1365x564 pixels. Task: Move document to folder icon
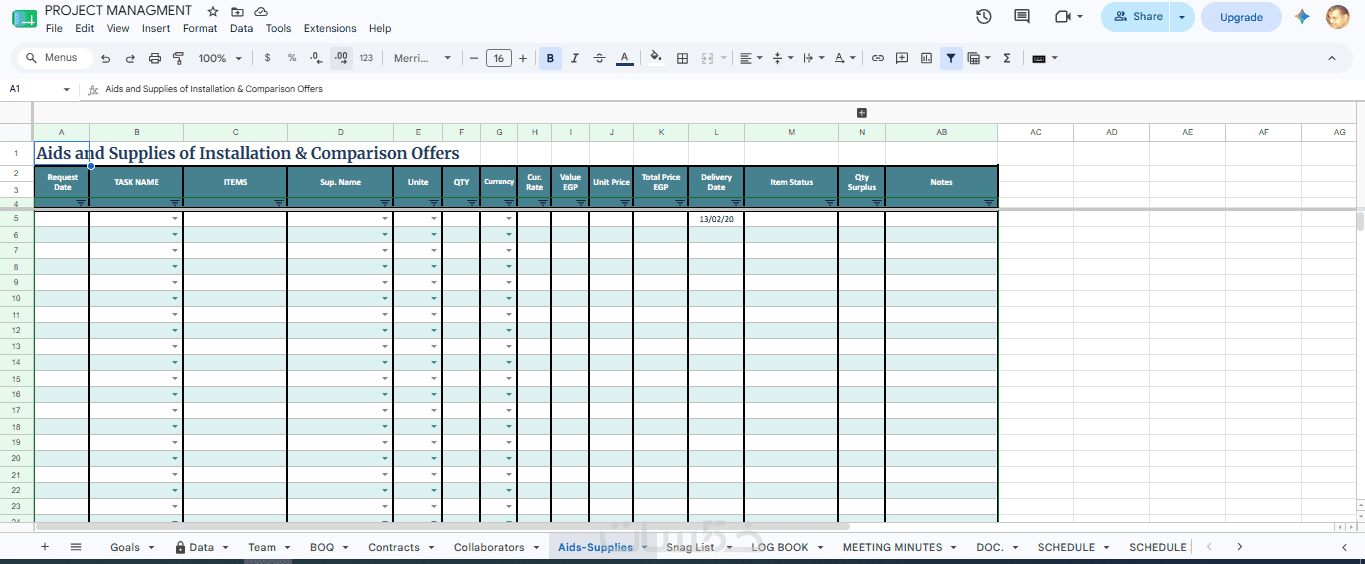237,11
